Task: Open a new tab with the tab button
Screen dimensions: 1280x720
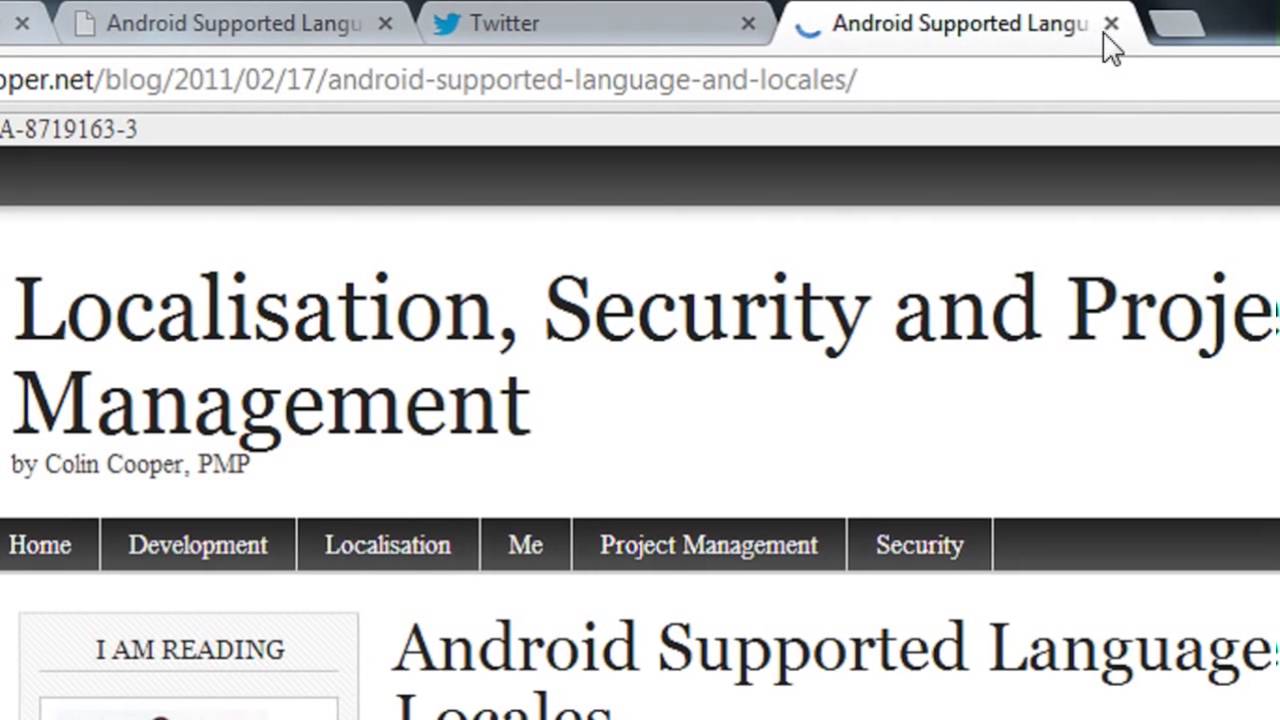Action: [1178, 25]
